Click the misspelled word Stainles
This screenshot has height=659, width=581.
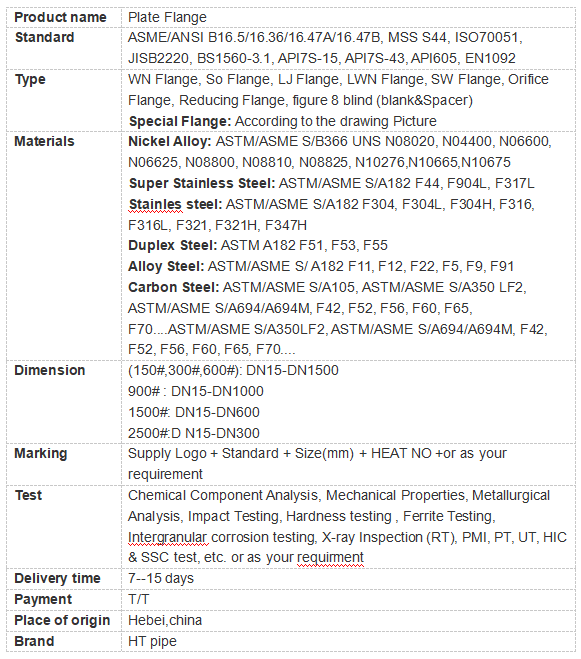pos(155,204)
